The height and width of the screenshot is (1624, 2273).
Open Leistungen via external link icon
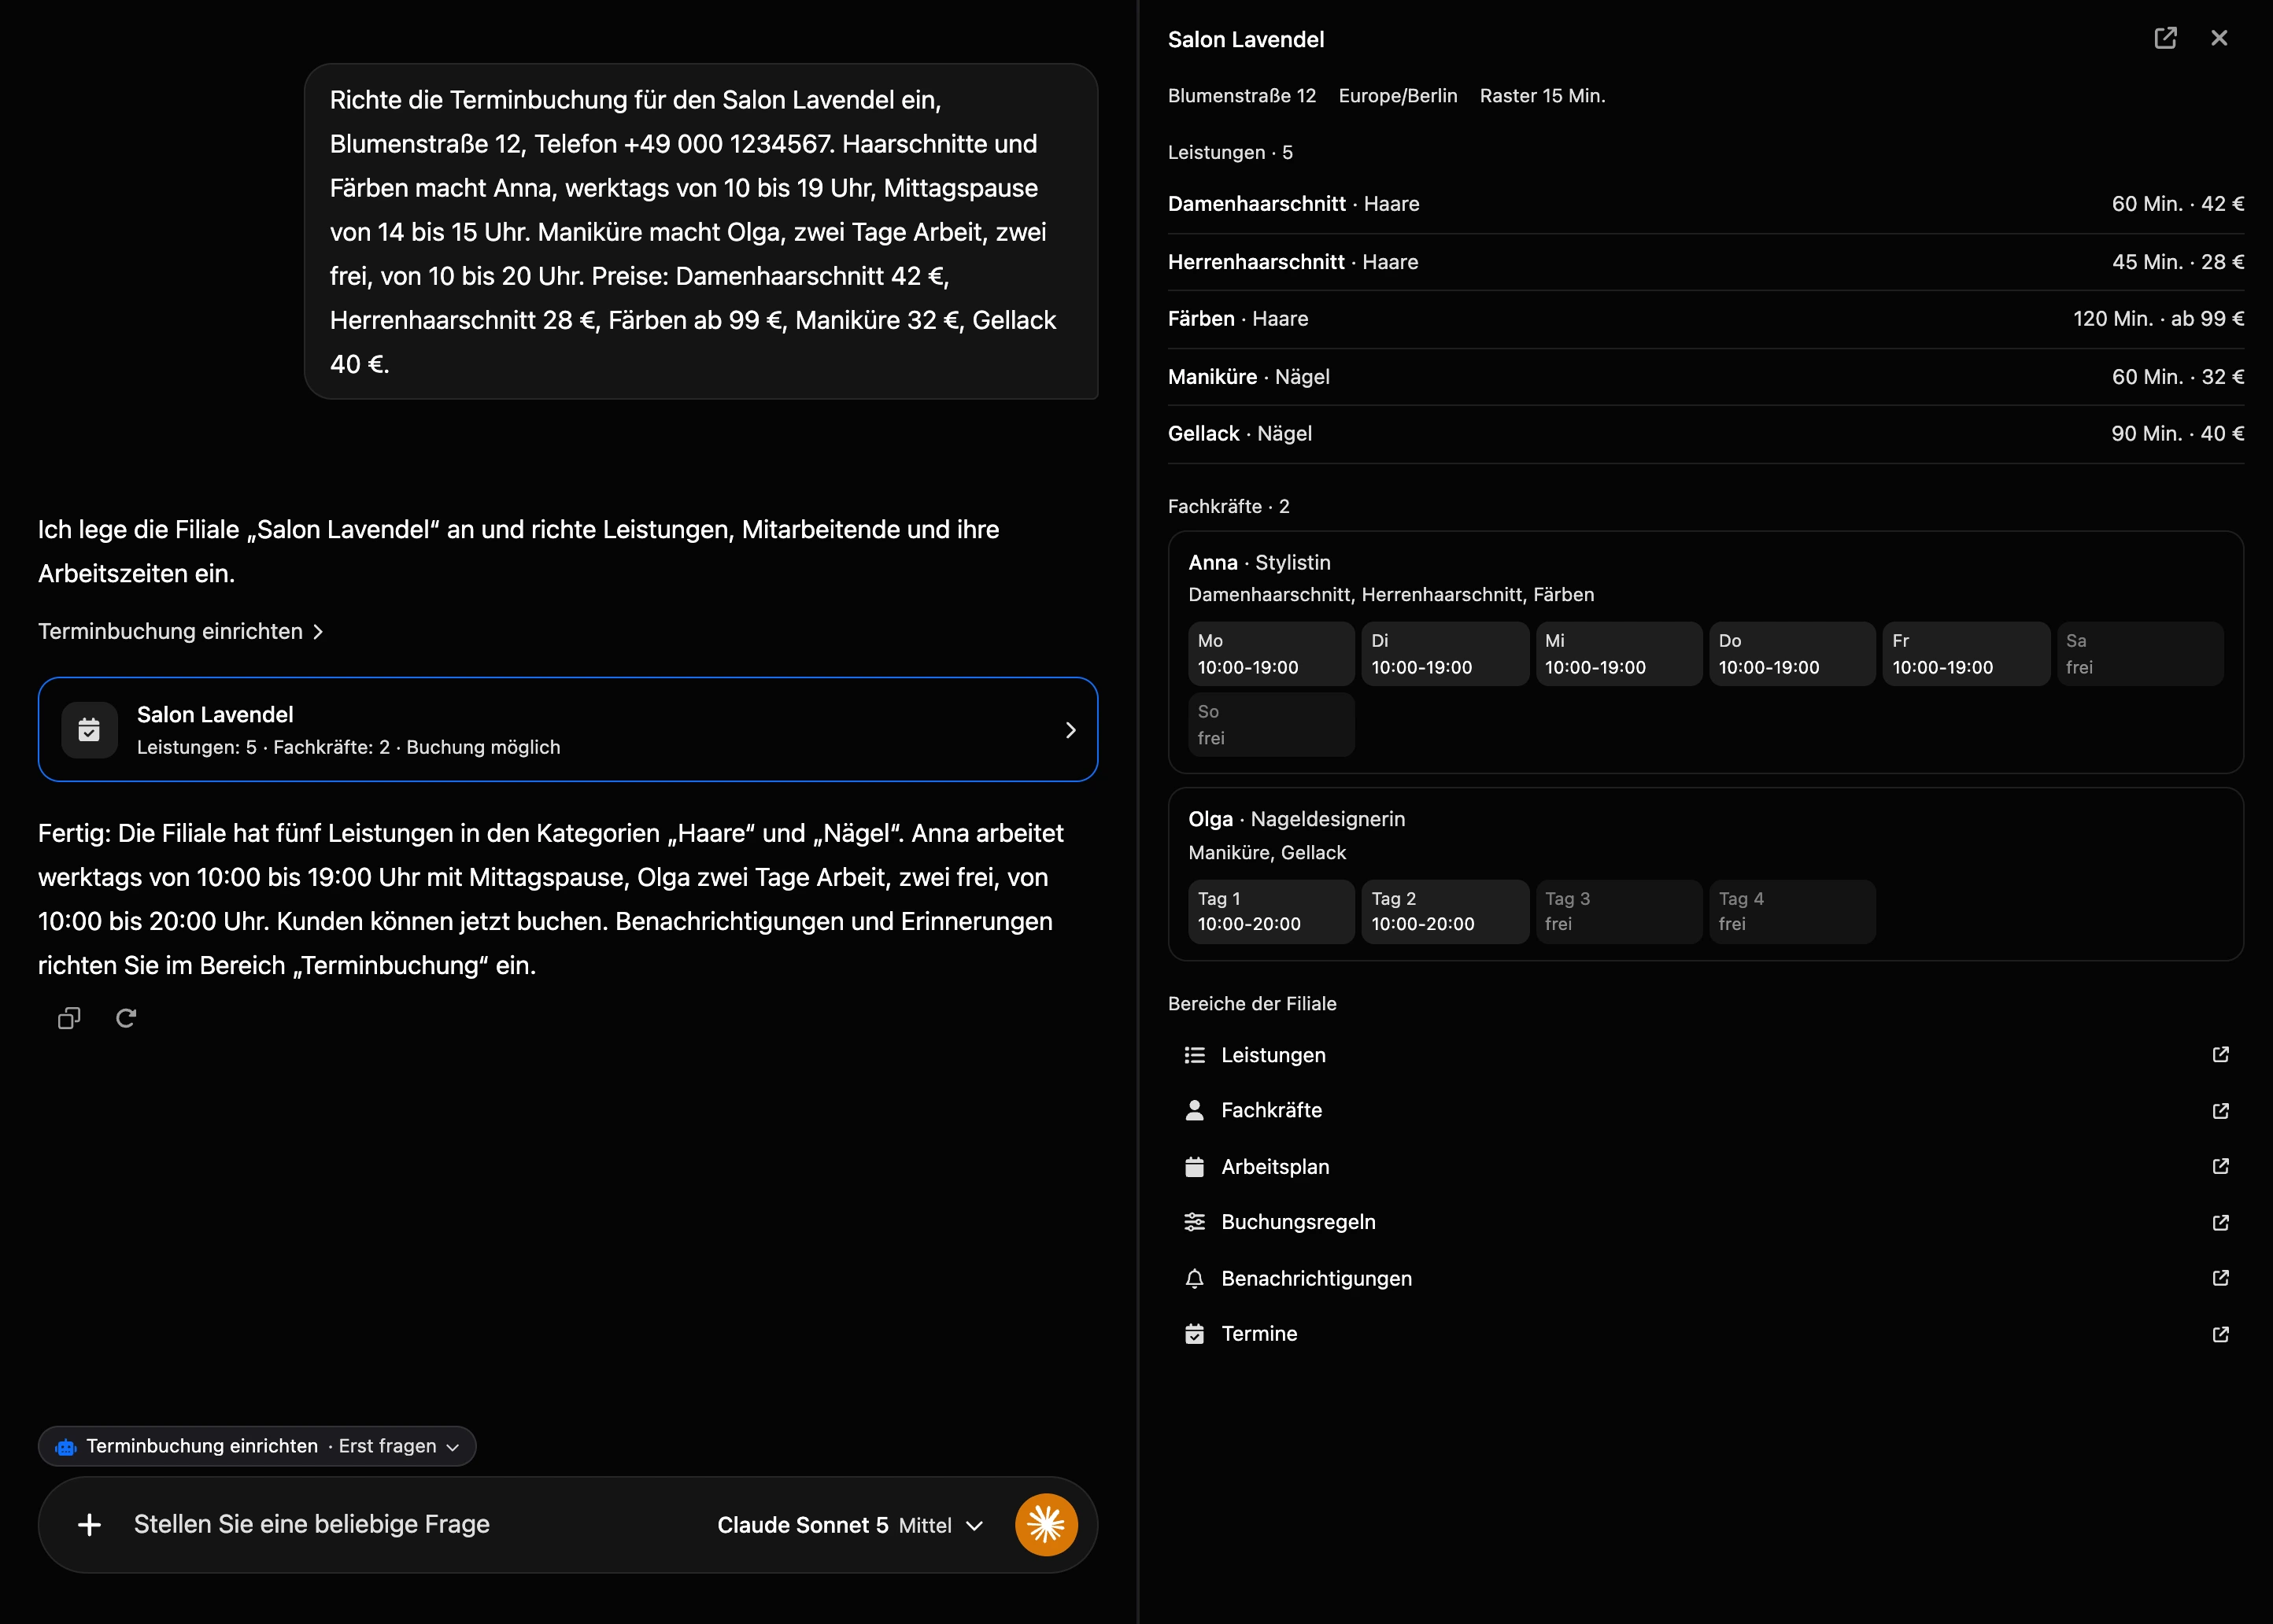2220,1055
